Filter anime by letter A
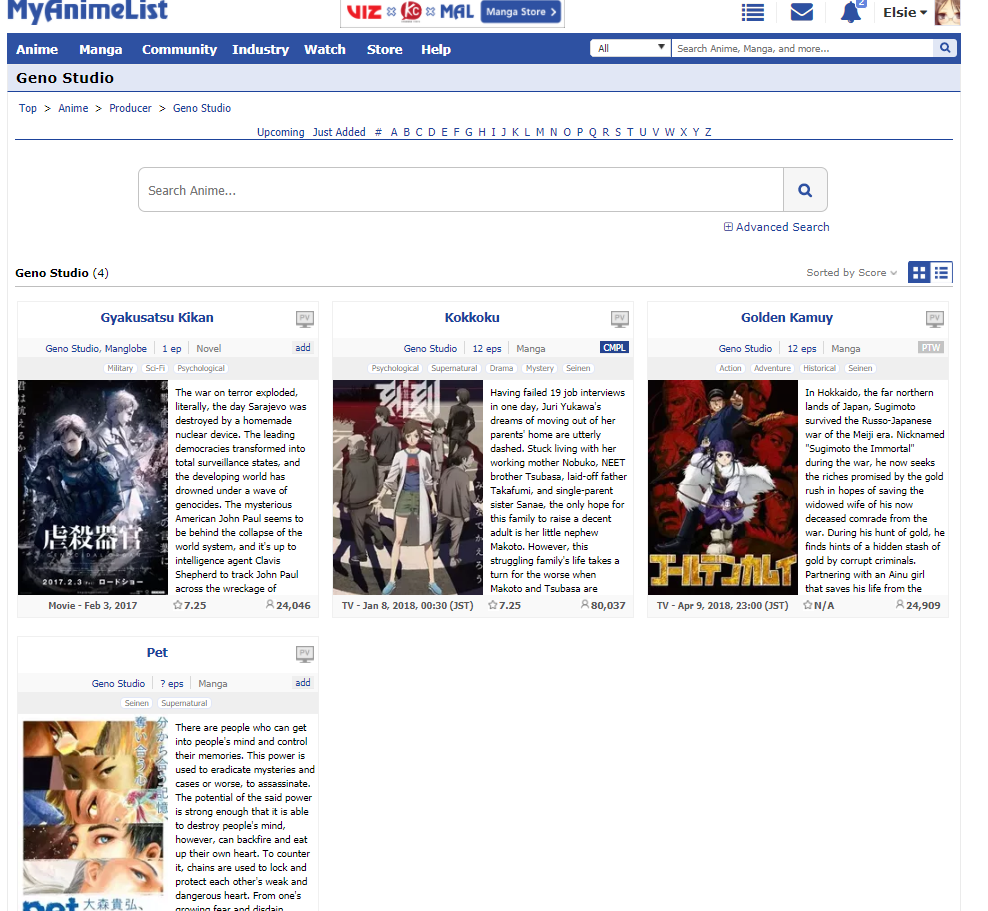This screenshot has height=911, width=988. [394, 132]
